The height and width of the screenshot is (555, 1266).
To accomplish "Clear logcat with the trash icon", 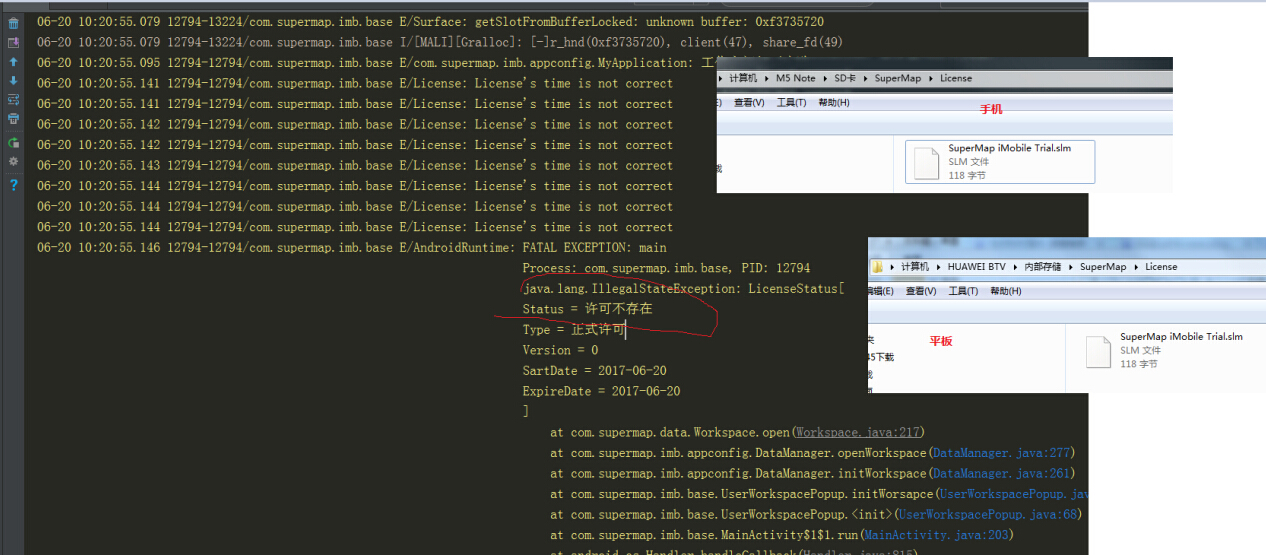I will [13, 23].
